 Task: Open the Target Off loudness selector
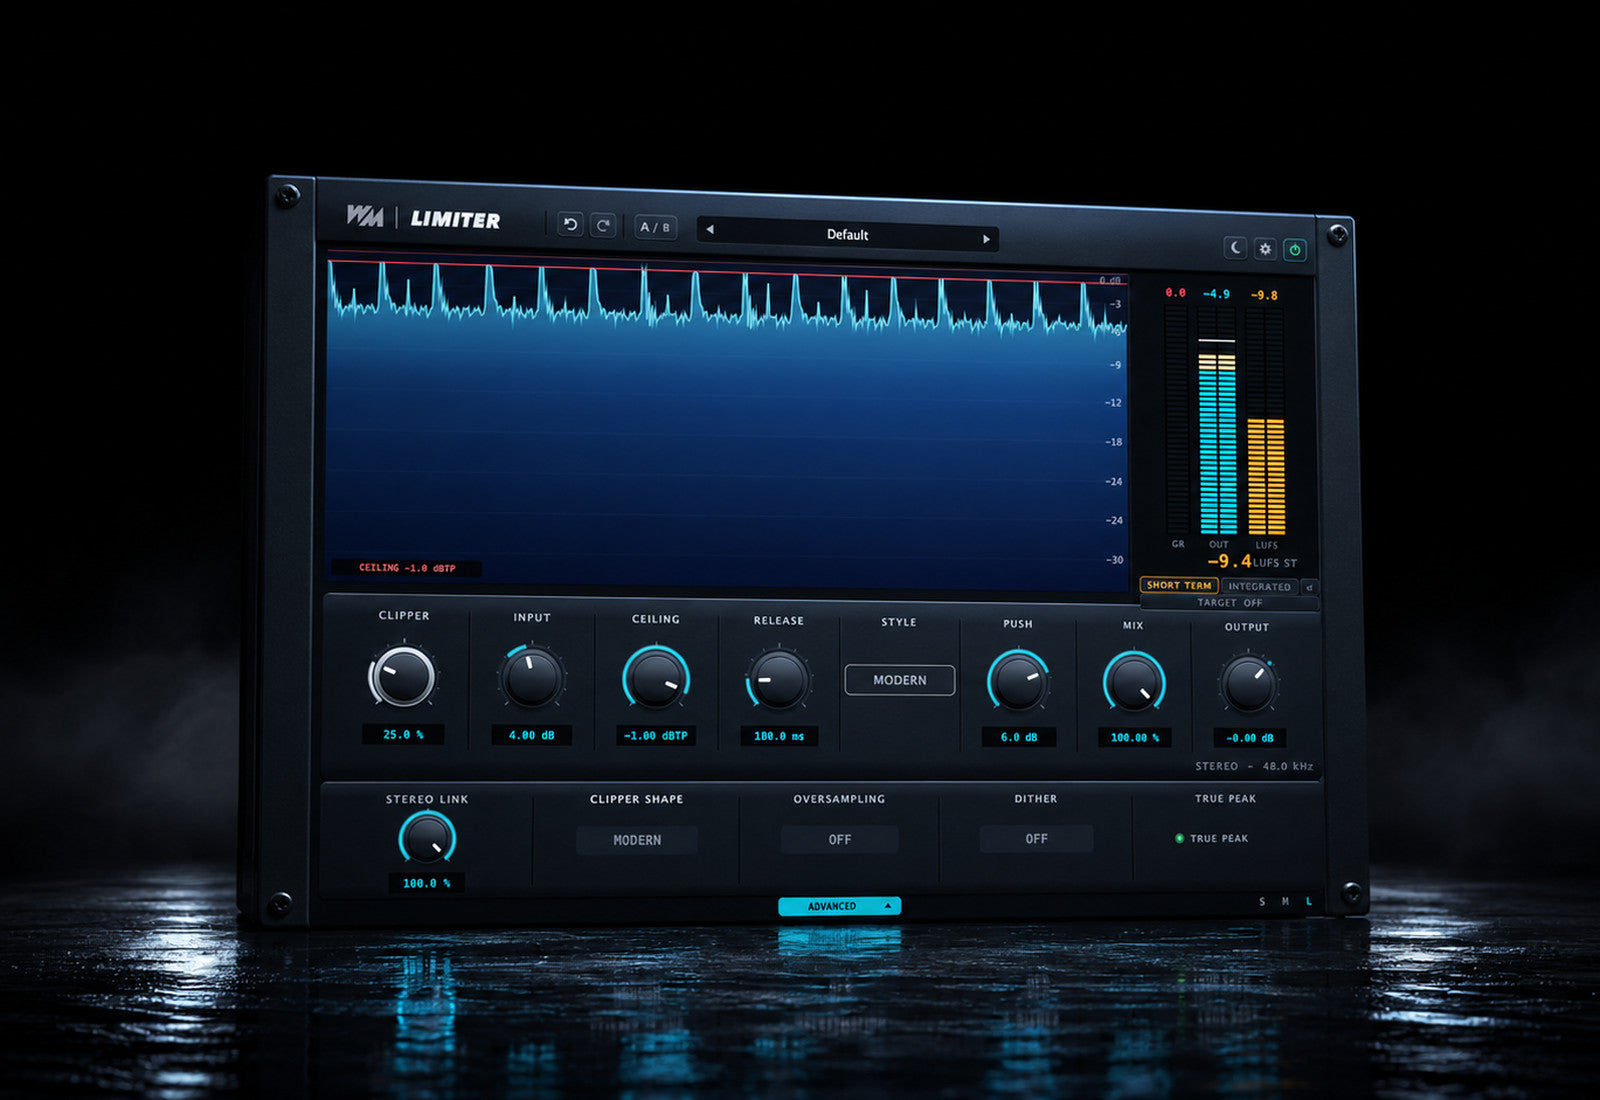pos(1230,603)
